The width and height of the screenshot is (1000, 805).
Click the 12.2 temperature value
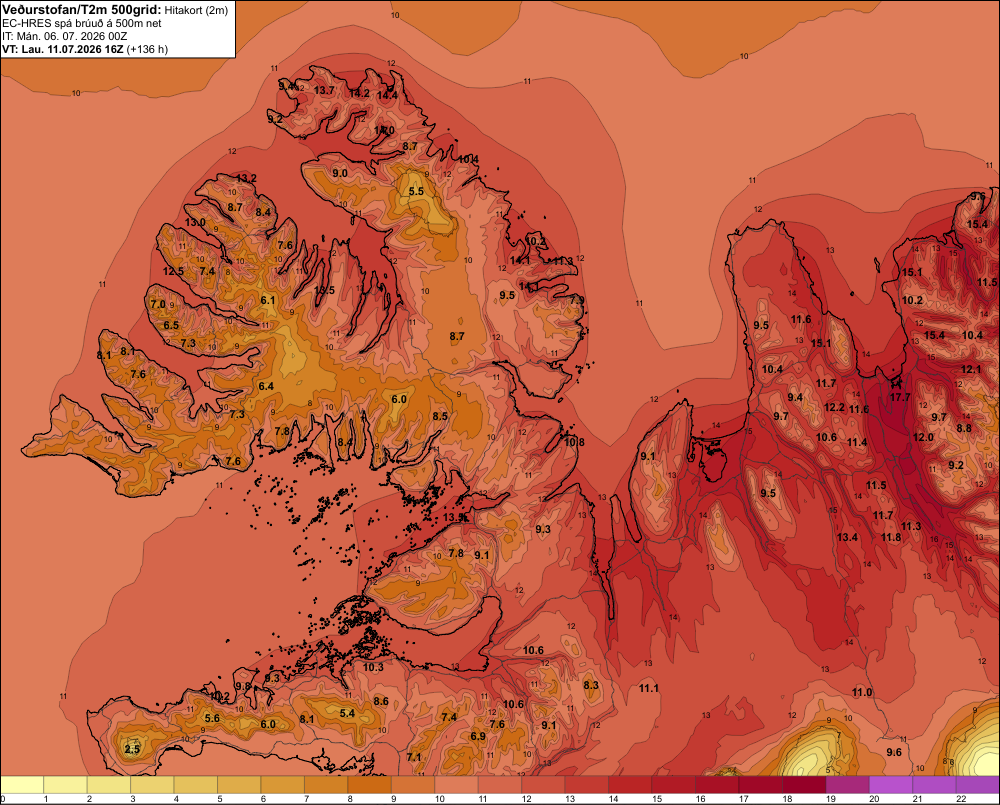coord(834,408)
